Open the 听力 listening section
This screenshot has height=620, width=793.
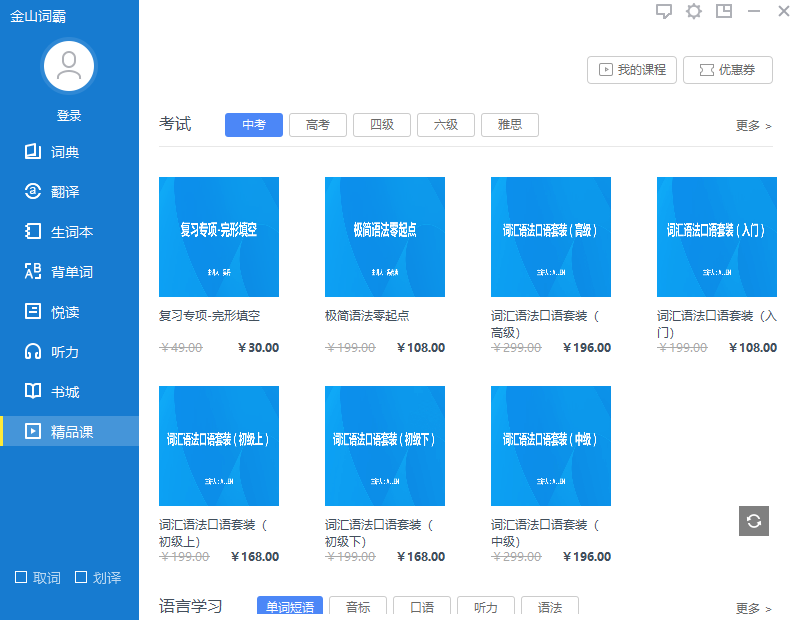click(64, 352)
